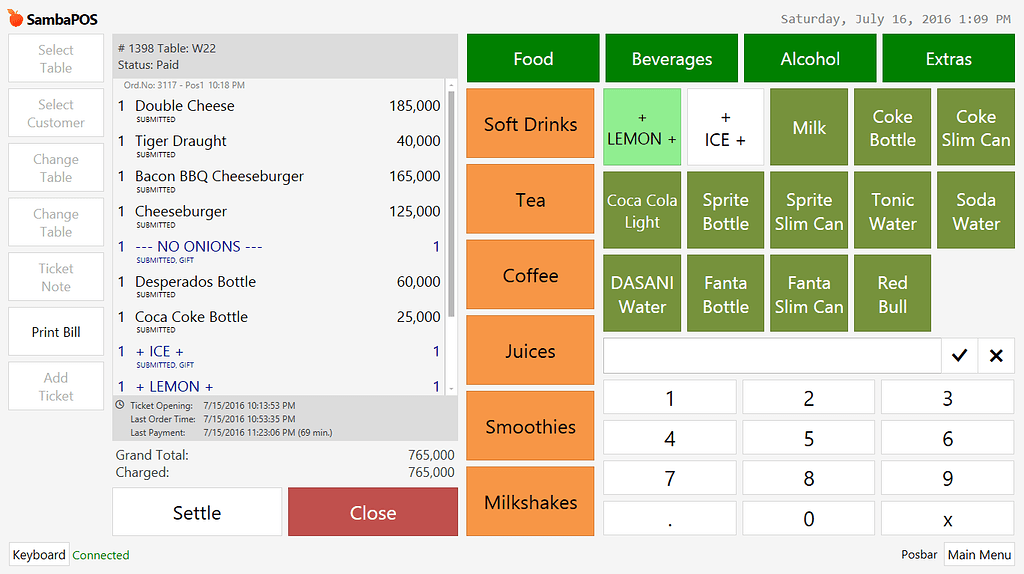Add Tonic Water item
This screenshot has height=574, width=1024.
click(x=893, y=210)
